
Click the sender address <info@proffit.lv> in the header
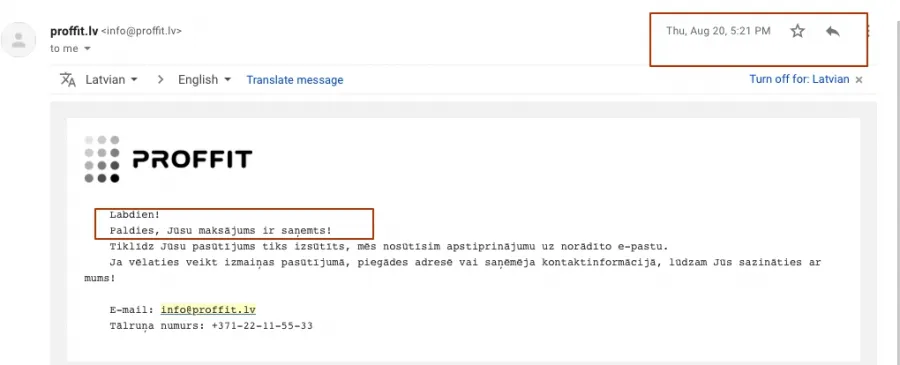tap(141, 31)
